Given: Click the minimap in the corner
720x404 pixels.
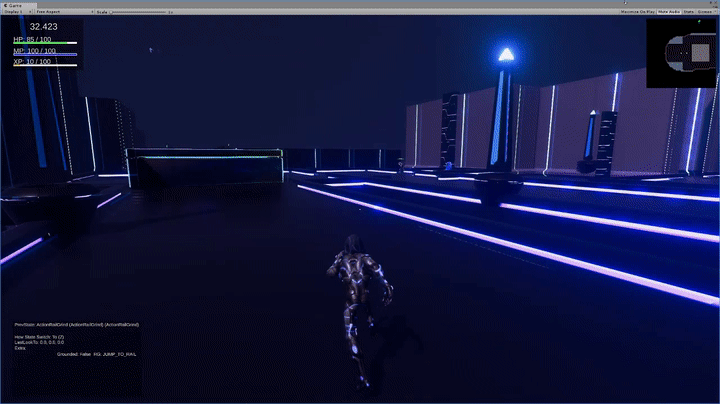Looking at the screenshot, I should 682,52.
